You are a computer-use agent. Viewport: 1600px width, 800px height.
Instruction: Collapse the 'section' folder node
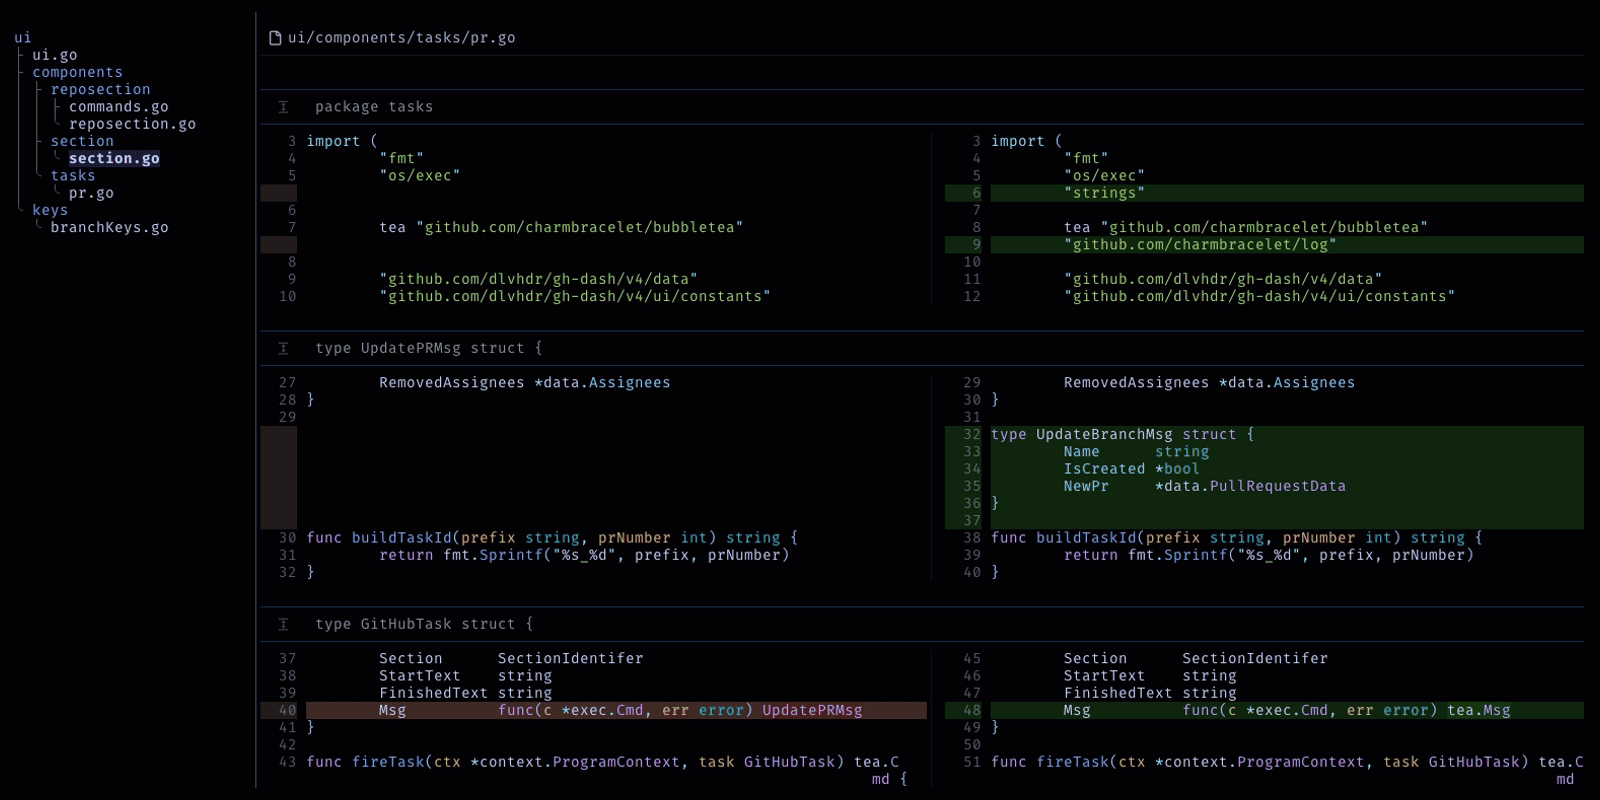pyautogui.click(x=82, y=141)
